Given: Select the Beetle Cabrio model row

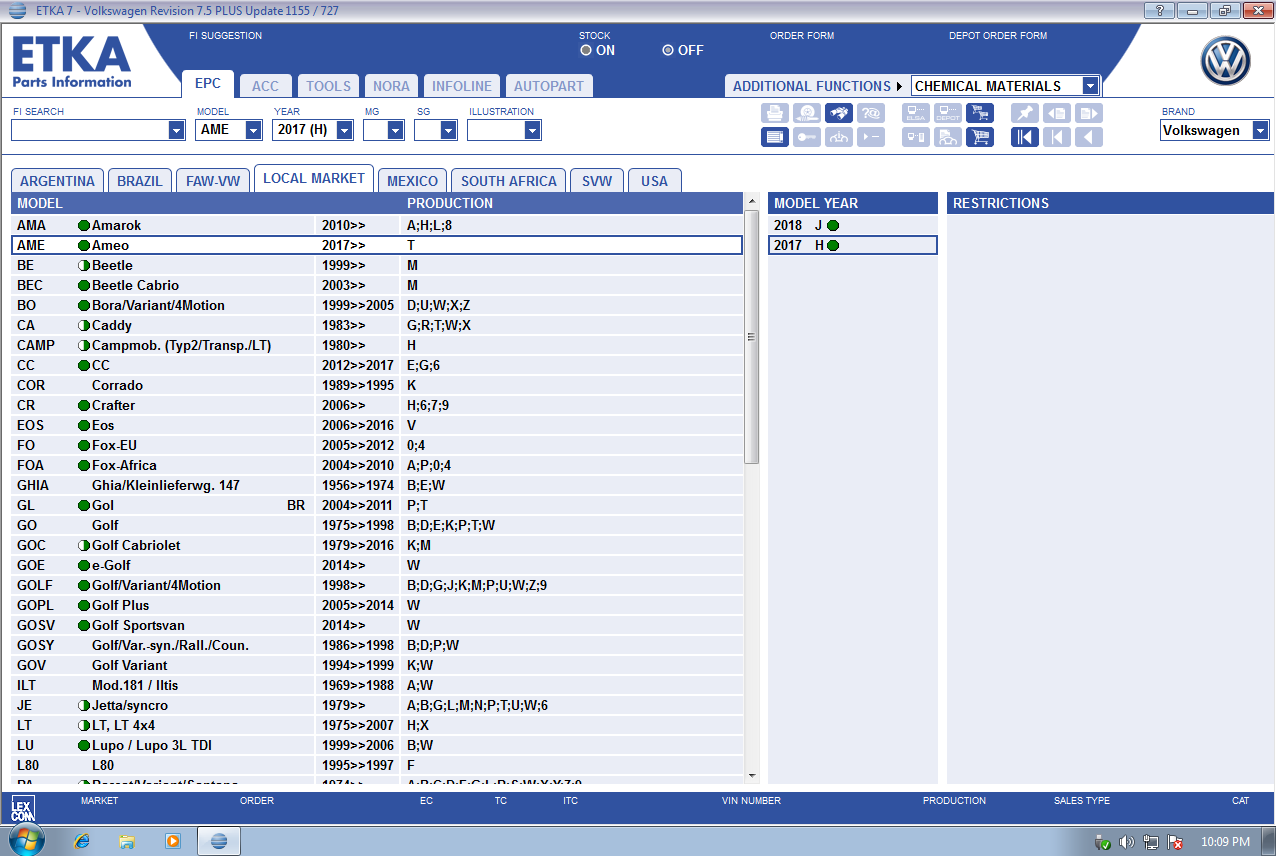Looking at the screenshot, I should (377, 285).
